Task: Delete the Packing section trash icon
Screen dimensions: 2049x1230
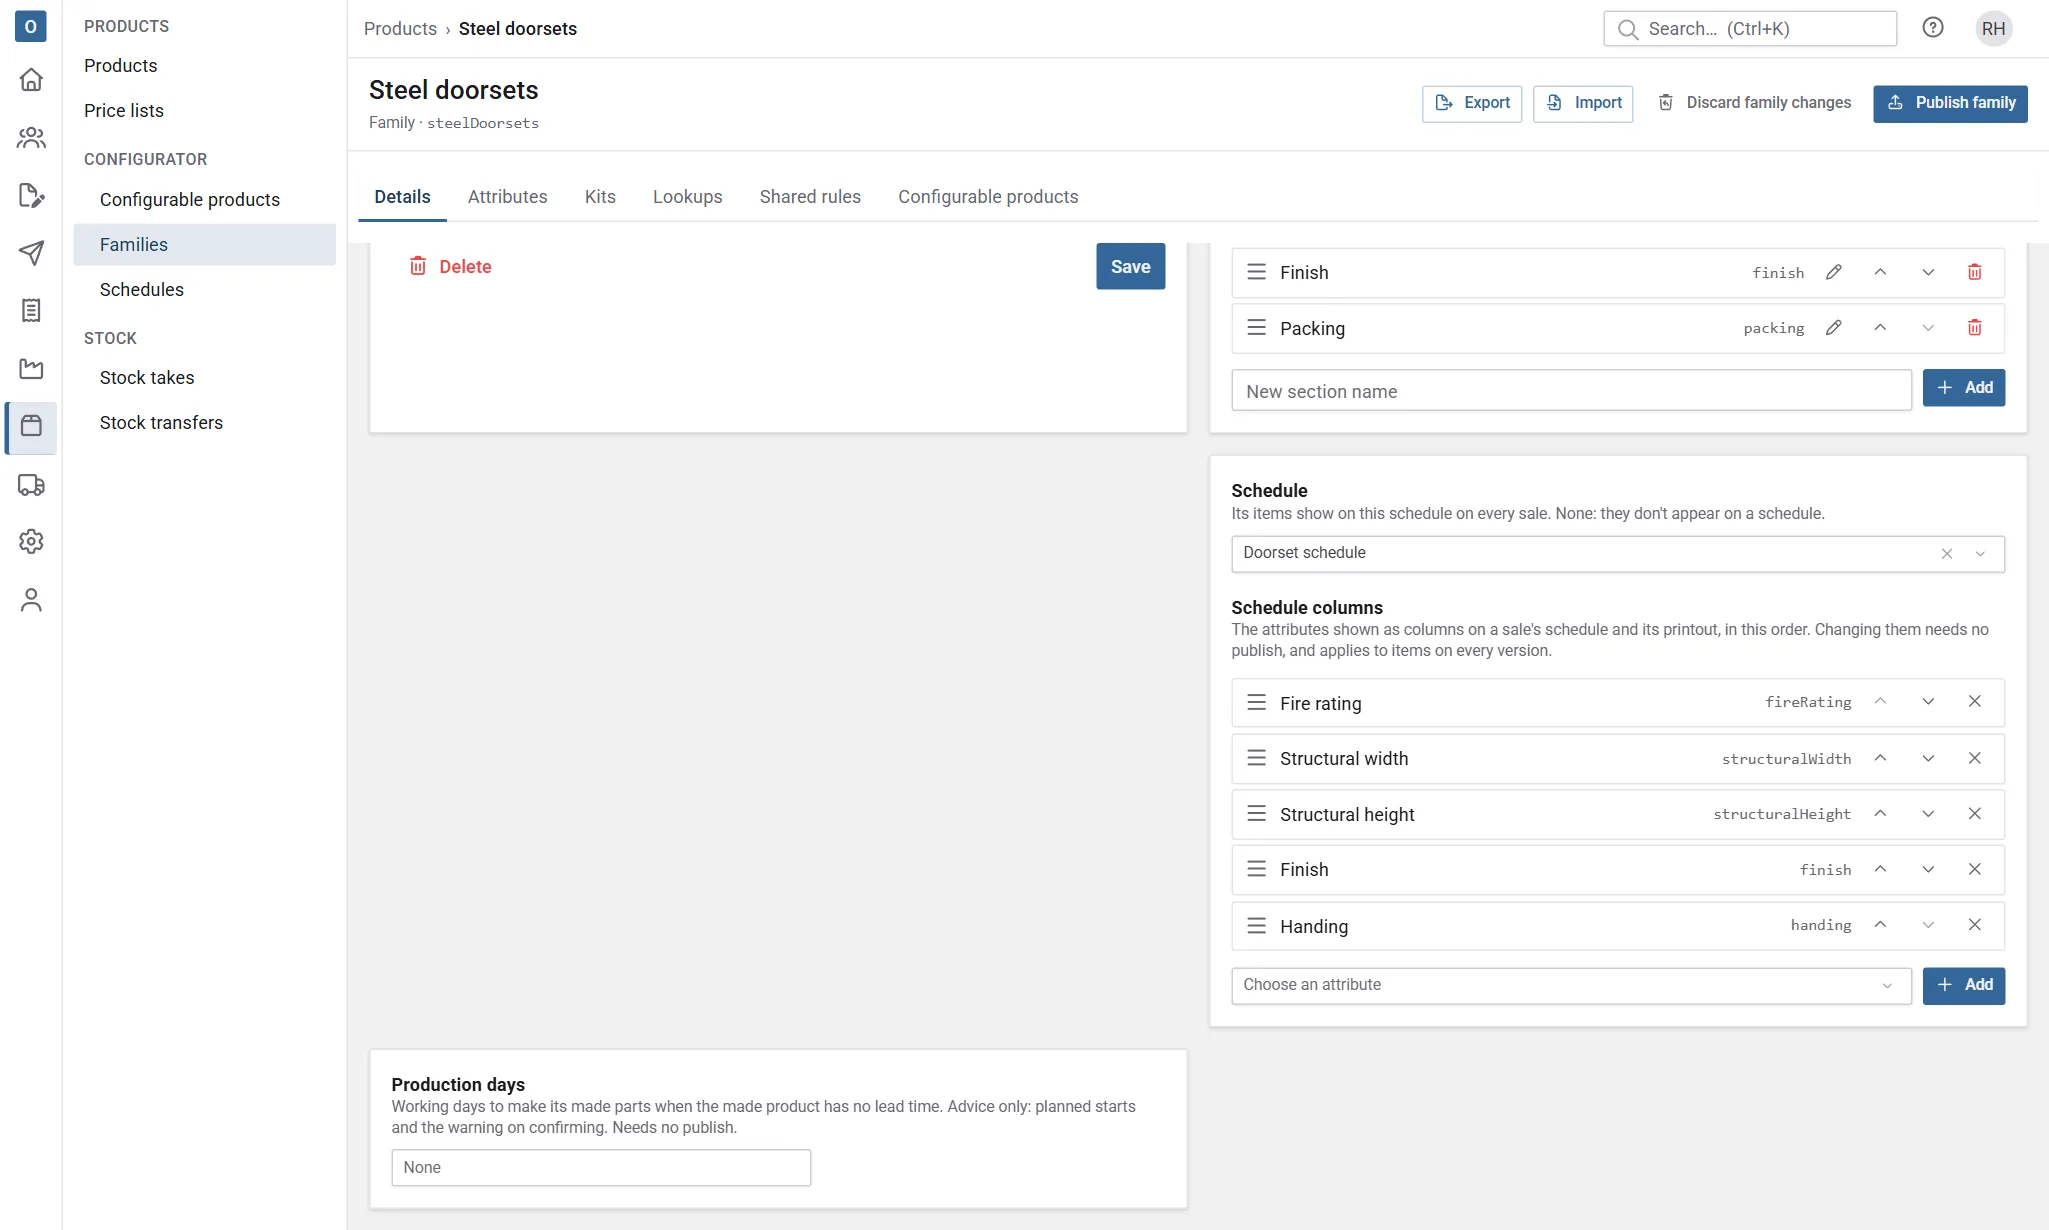Action: 1974,328
